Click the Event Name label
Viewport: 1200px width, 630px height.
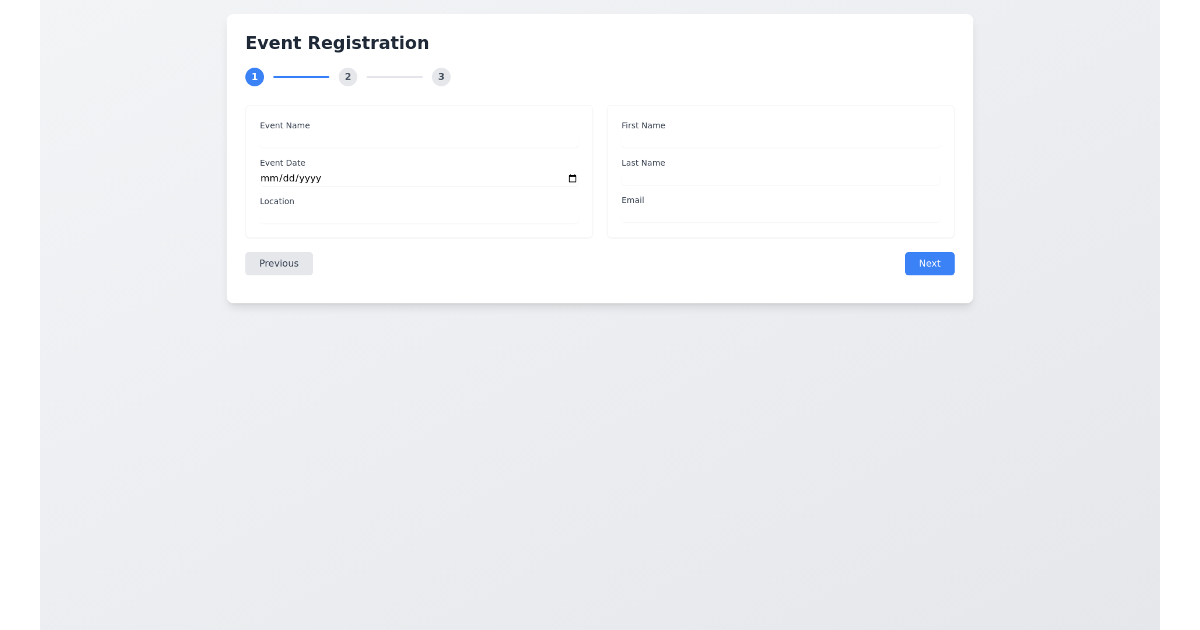pos(284,125)
